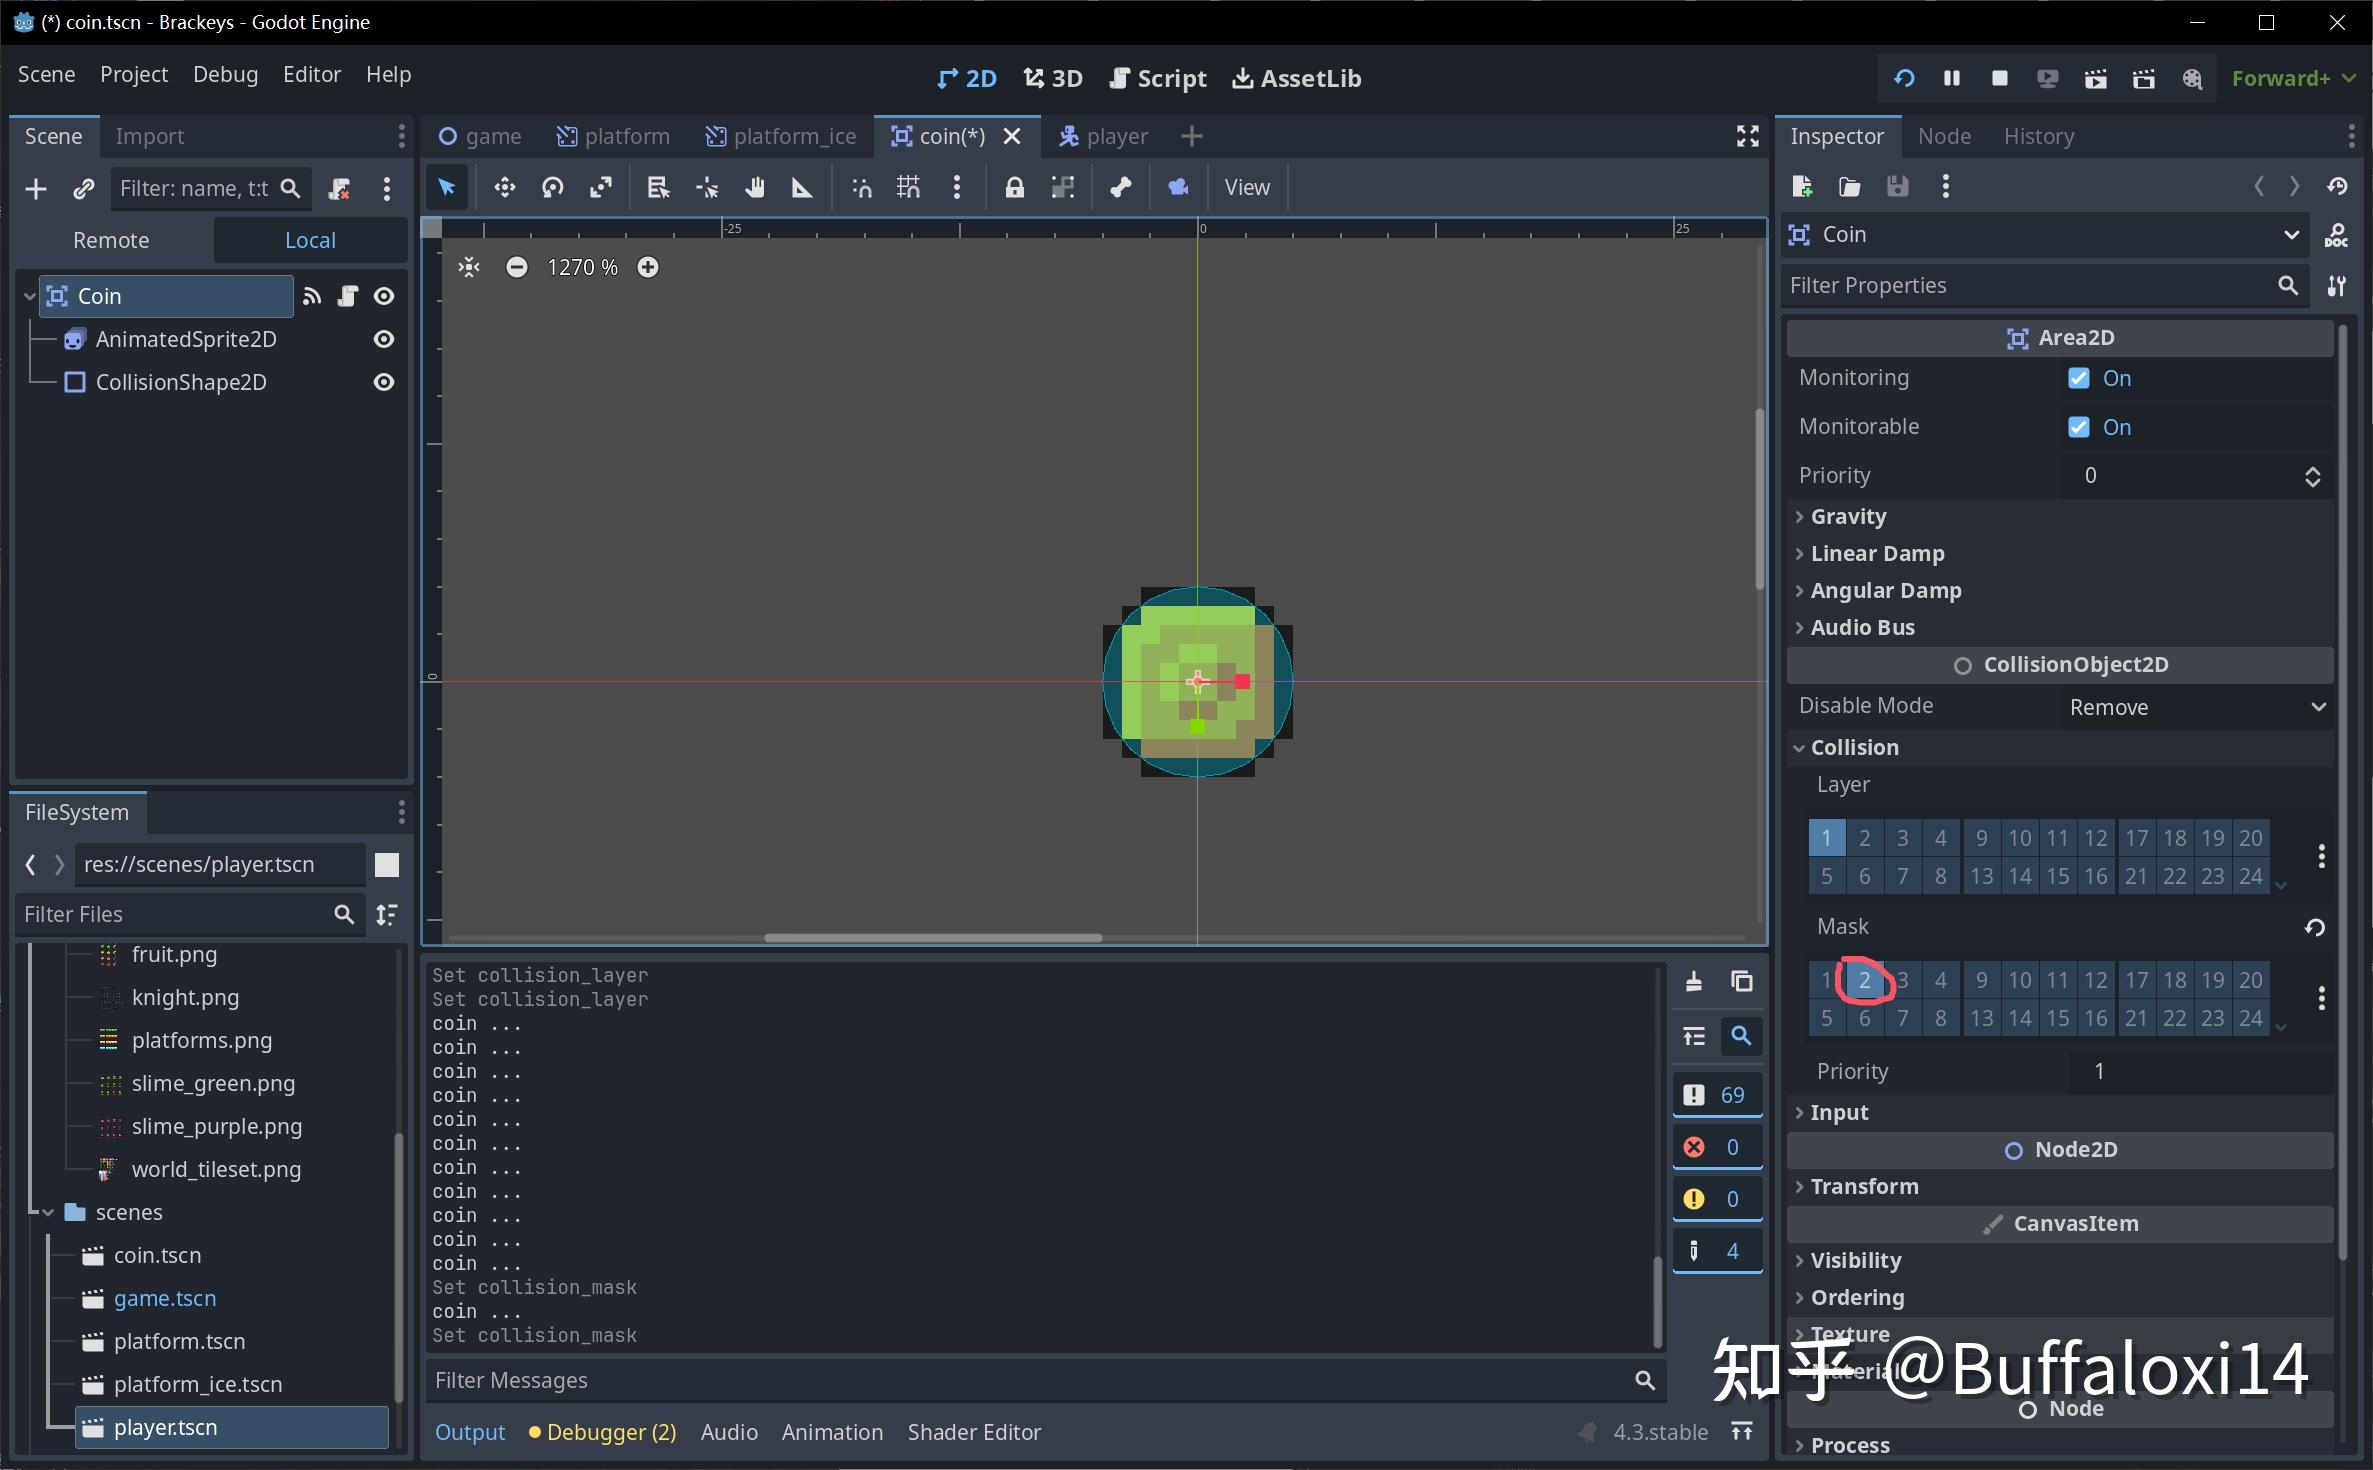Screen dimensions: 2373x1470
Task: Disable the Monitoring checkbox
Action: click(x=2078, y=378)
